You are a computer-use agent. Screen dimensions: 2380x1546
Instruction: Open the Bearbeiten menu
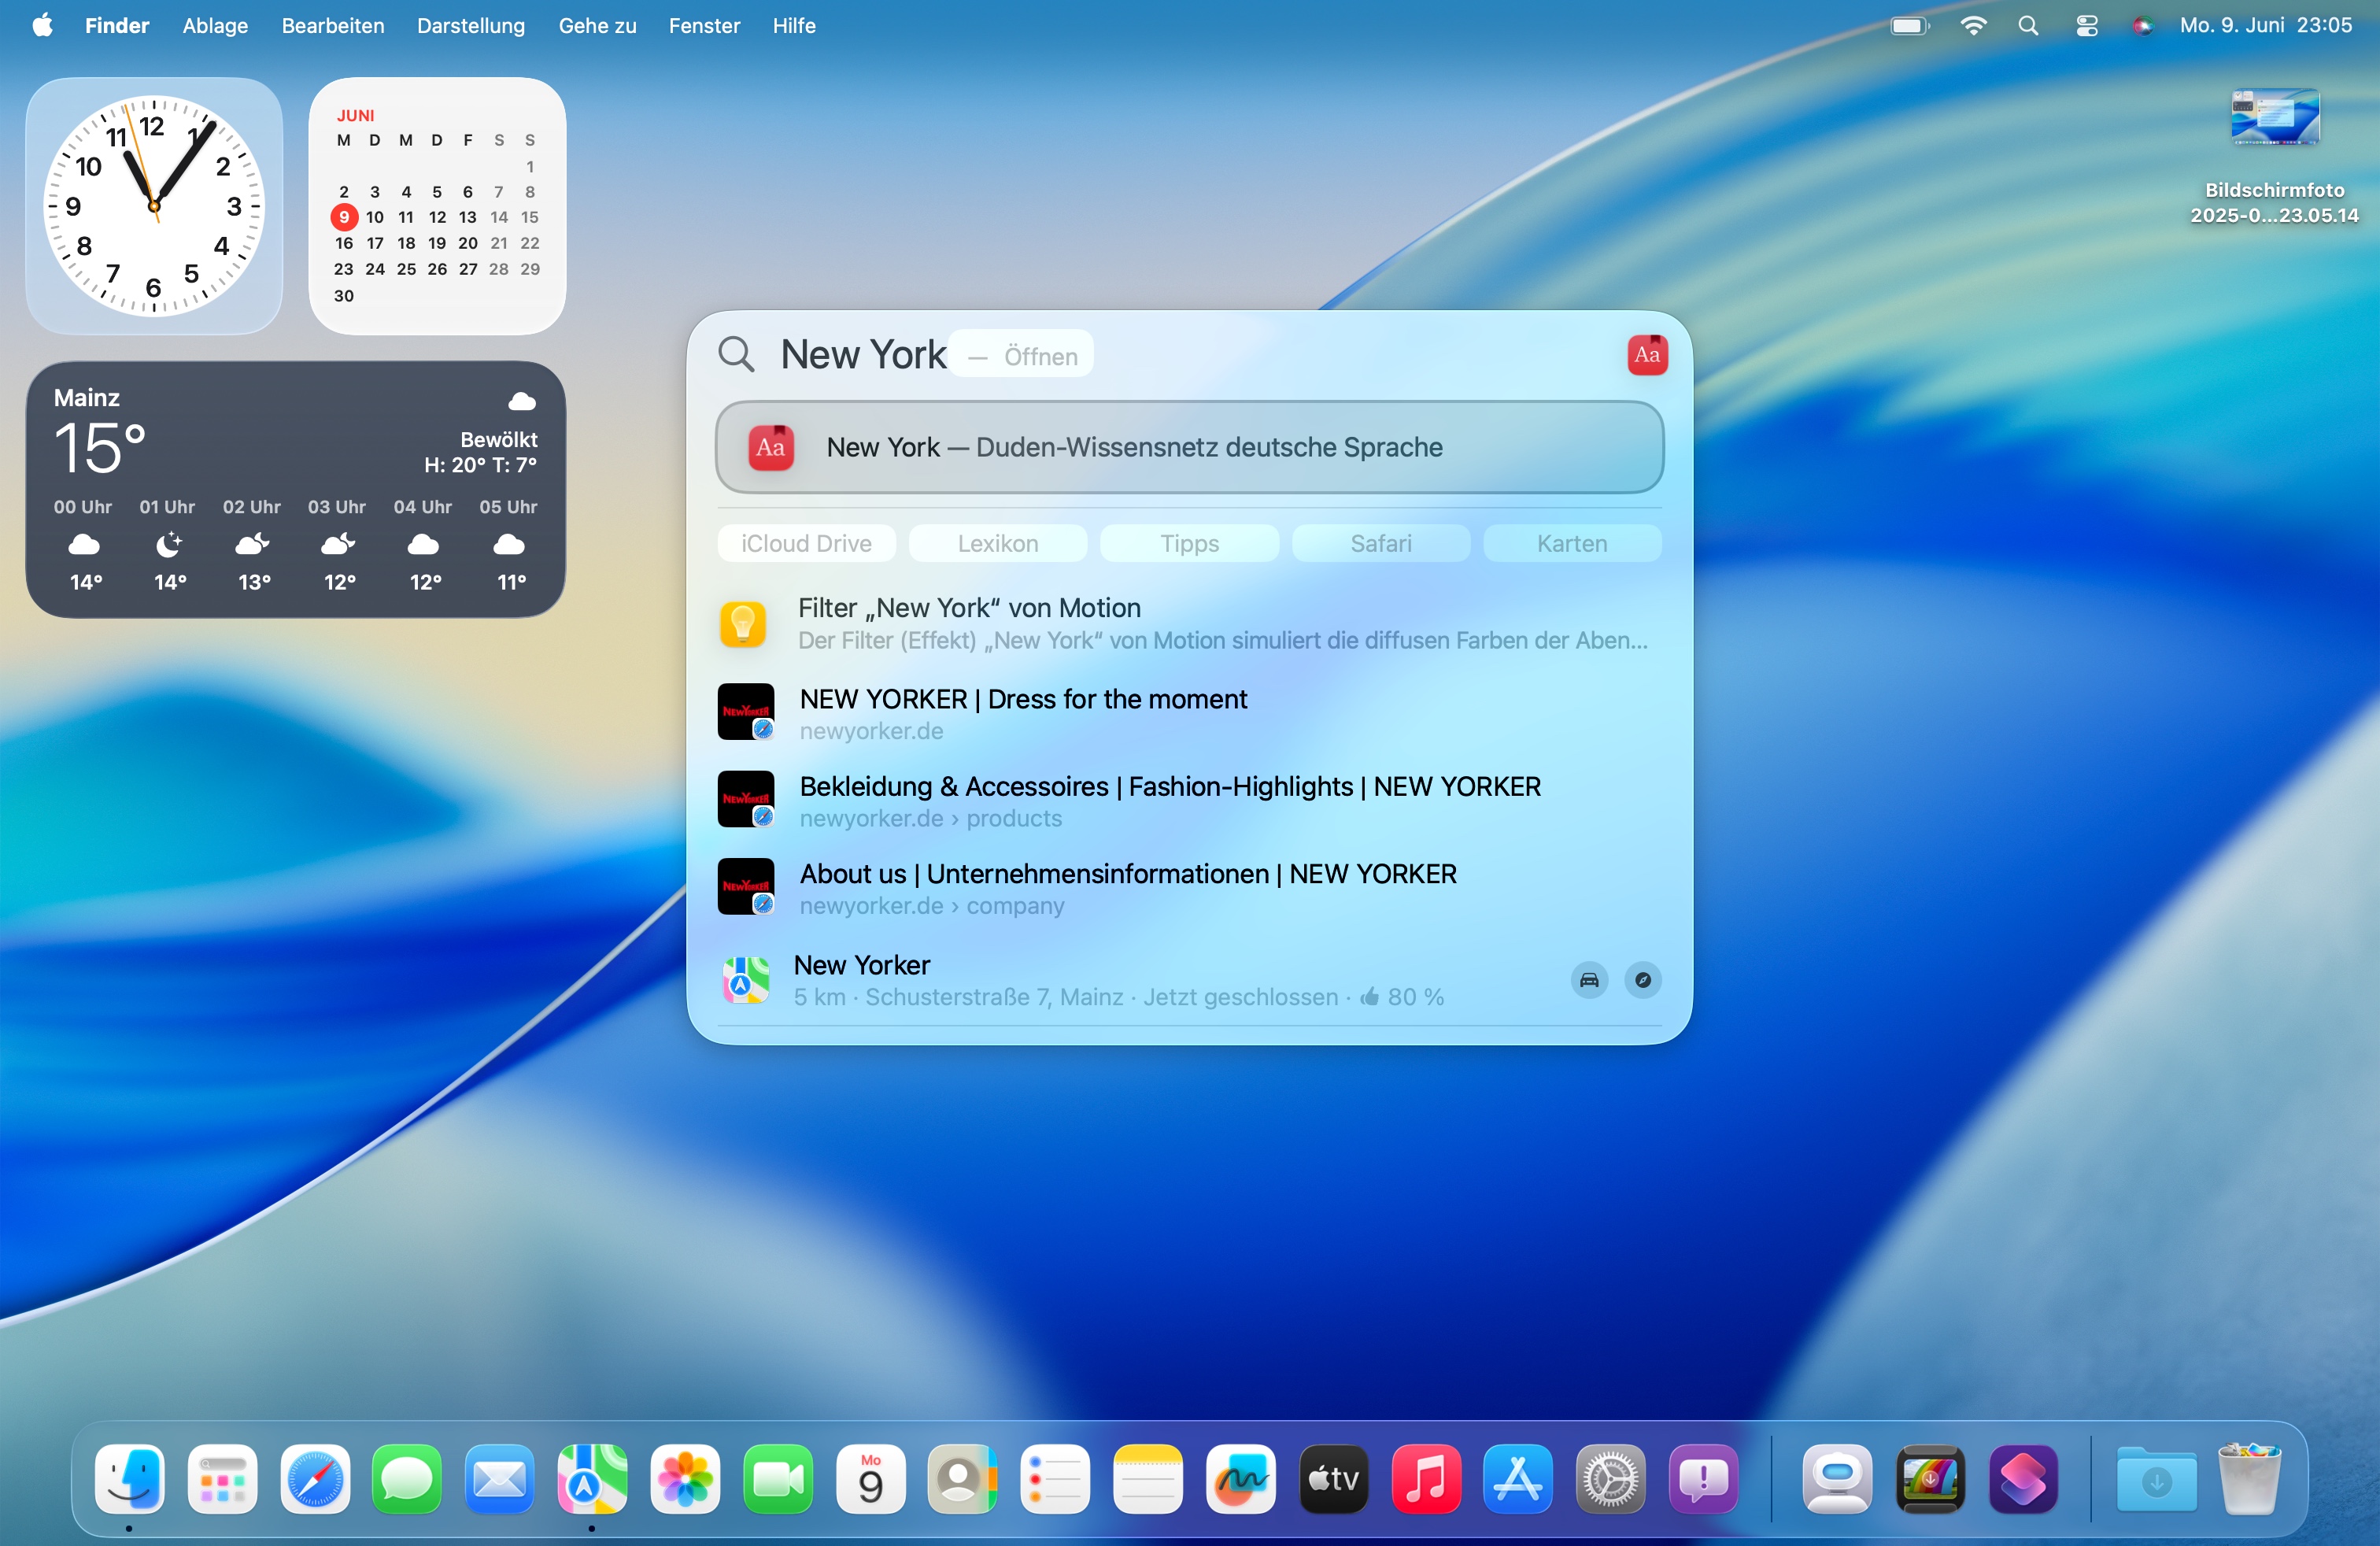(333, 25)
